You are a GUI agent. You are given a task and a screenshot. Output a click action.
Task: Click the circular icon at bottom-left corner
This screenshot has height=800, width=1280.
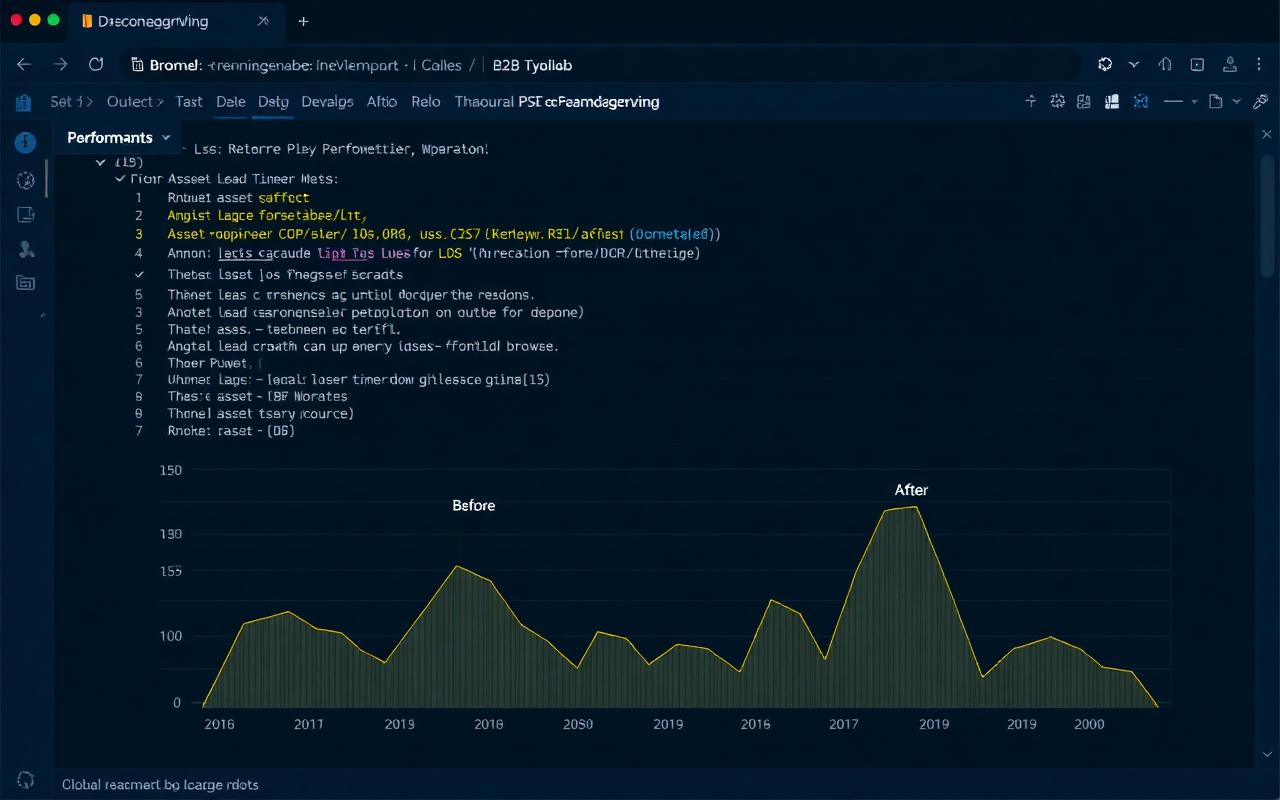pyautogui.click(x=26, y=779)
